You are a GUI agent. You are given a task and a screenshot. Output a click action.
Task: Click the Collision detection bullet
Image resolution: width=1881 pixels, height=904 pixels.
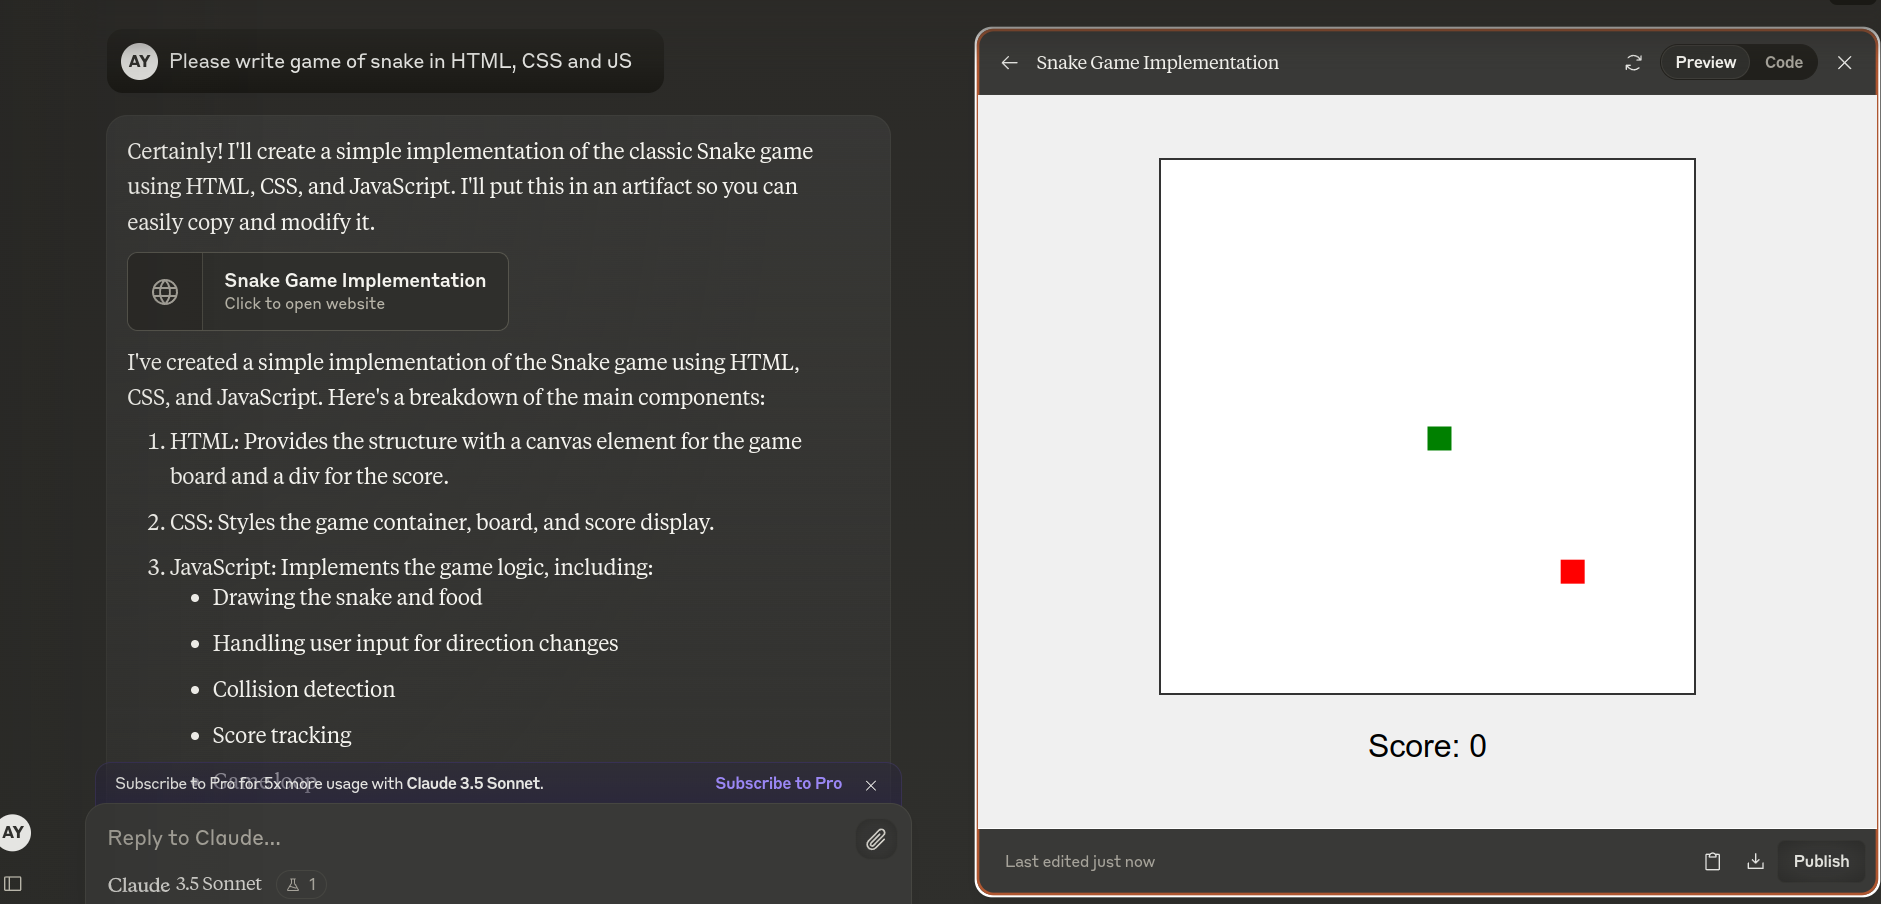coord(303,689)
